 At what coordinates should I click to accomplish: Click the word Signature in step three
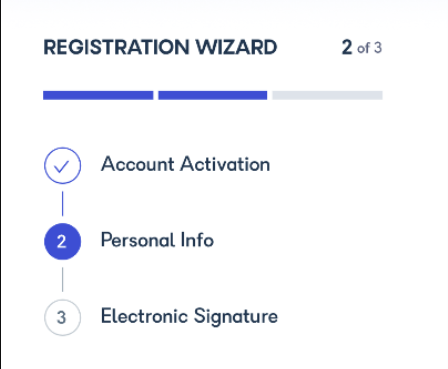click(x=236, y=317)
